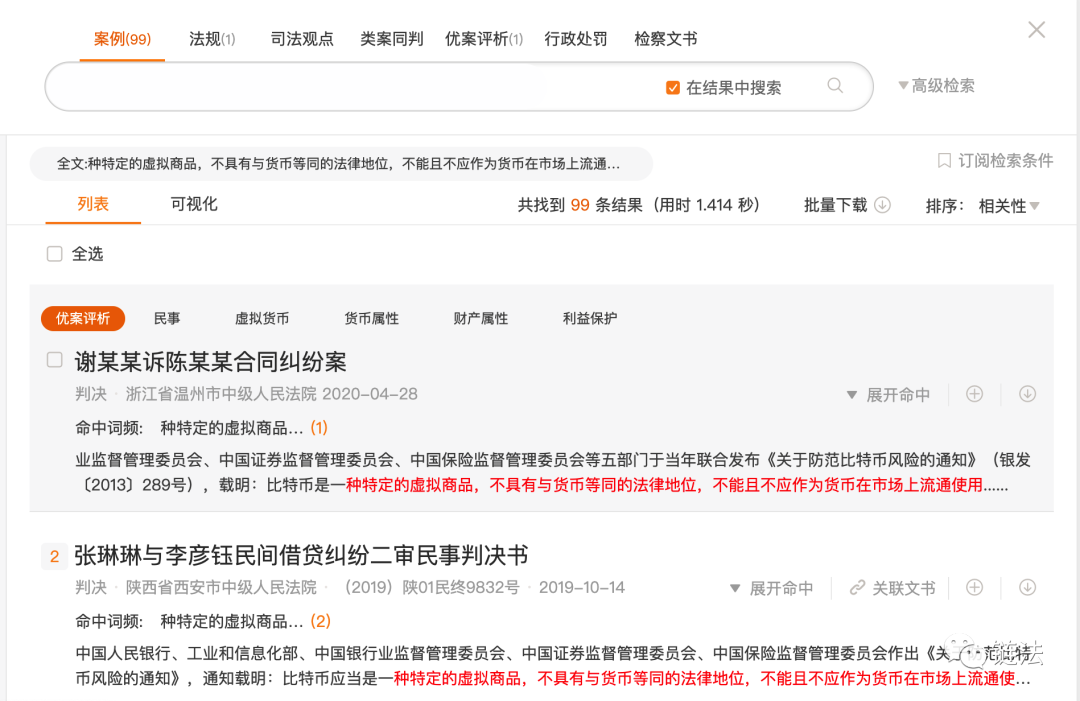This screenshot has width=1080, height=701.
Task: Click 订阅检索条件 link
Action: point(1006,160)
